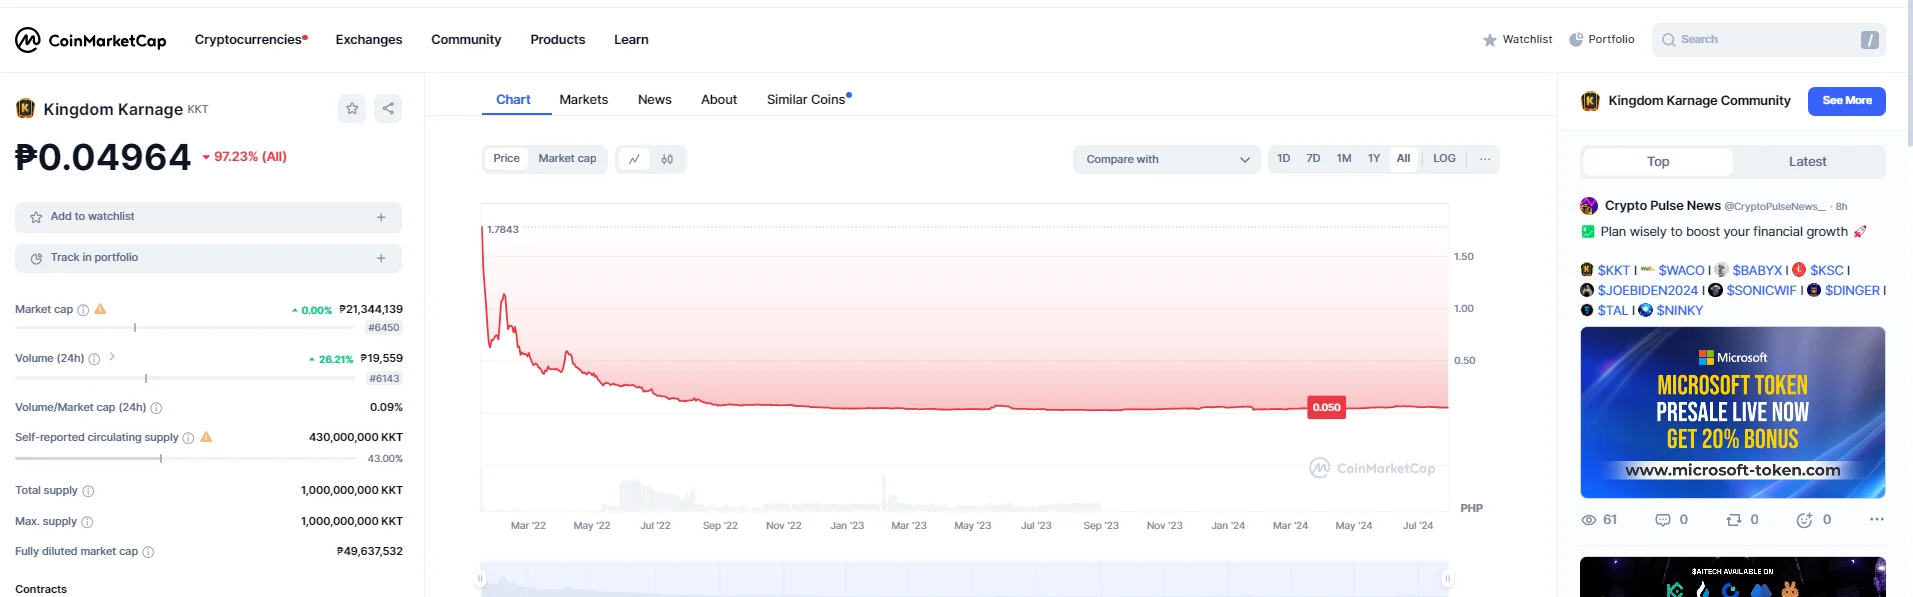Share Kingdom Karnage page
1913x597 pixels.
[388, 108]
